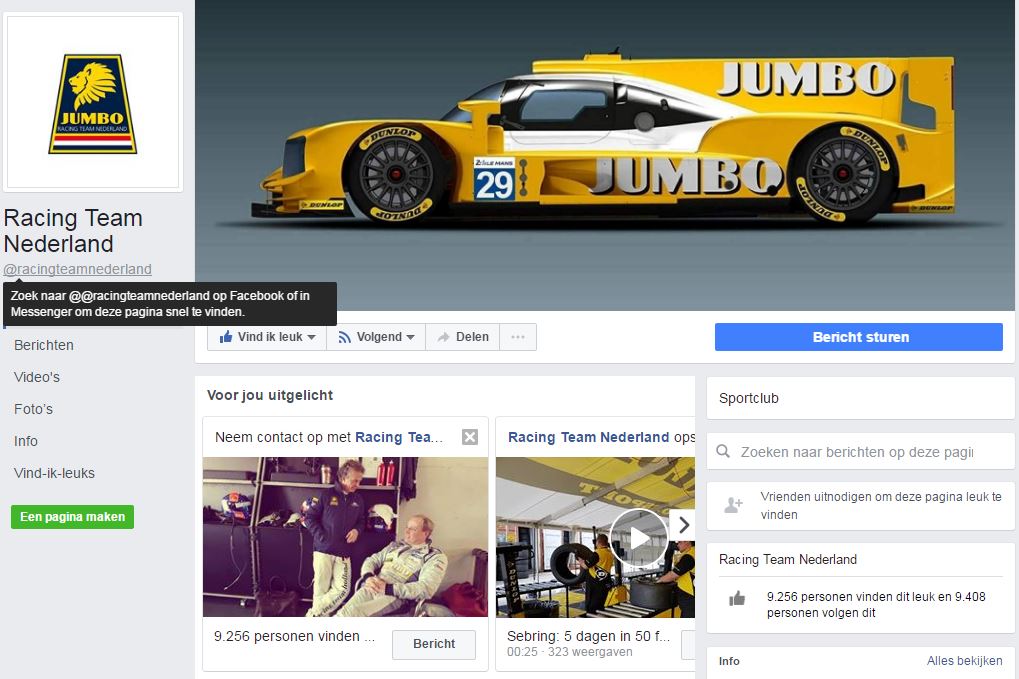This screenshot has width=1019, height=679.
Task: Click next arrow on featured carousel
Action: [x=683, y=524]
